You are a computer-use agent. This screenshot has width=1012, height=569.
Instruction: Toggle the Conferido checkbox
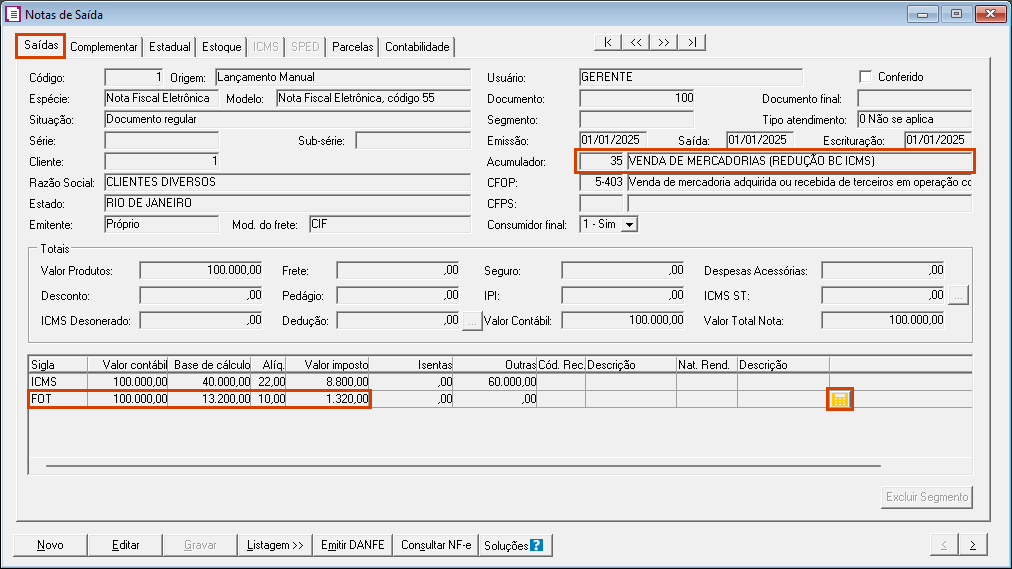click(866, 77)
